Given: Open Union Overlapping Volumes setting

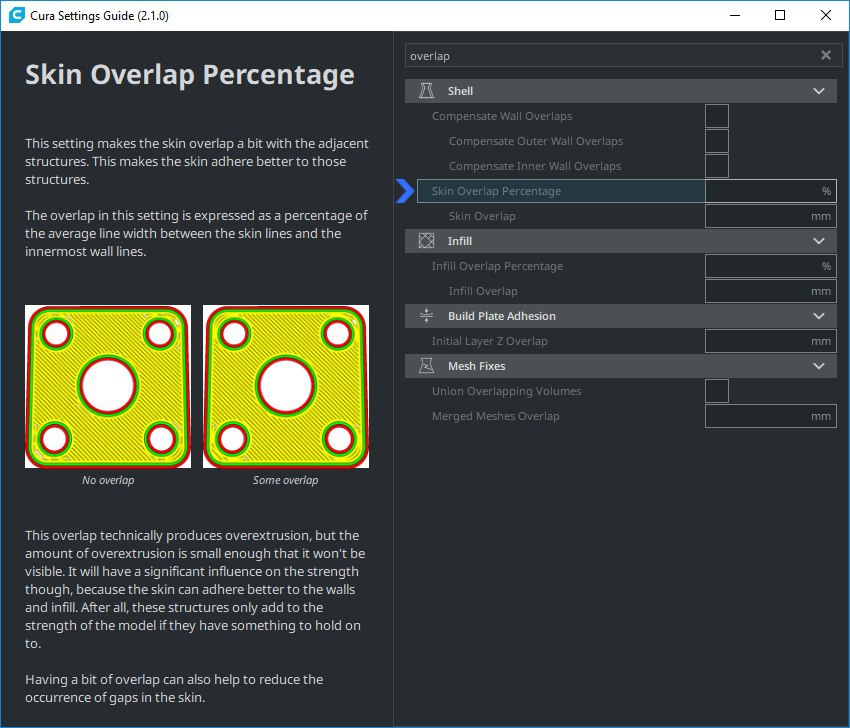Looking at the screenshot, I should tap(506, 391).
